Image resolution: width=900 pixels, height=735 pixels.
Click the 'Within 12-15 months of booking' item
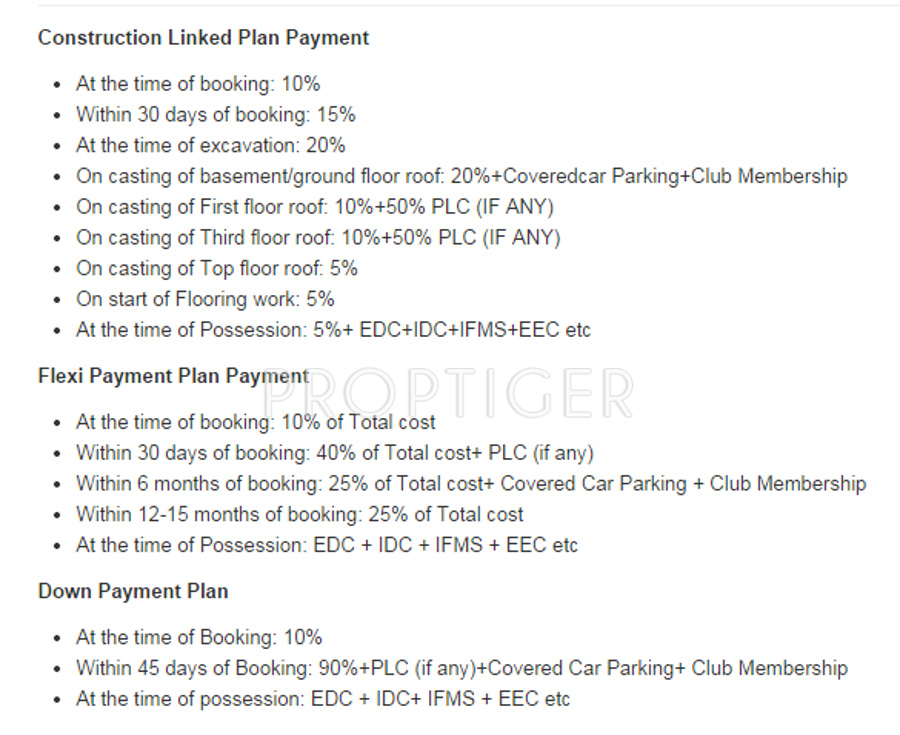(299, 514)
